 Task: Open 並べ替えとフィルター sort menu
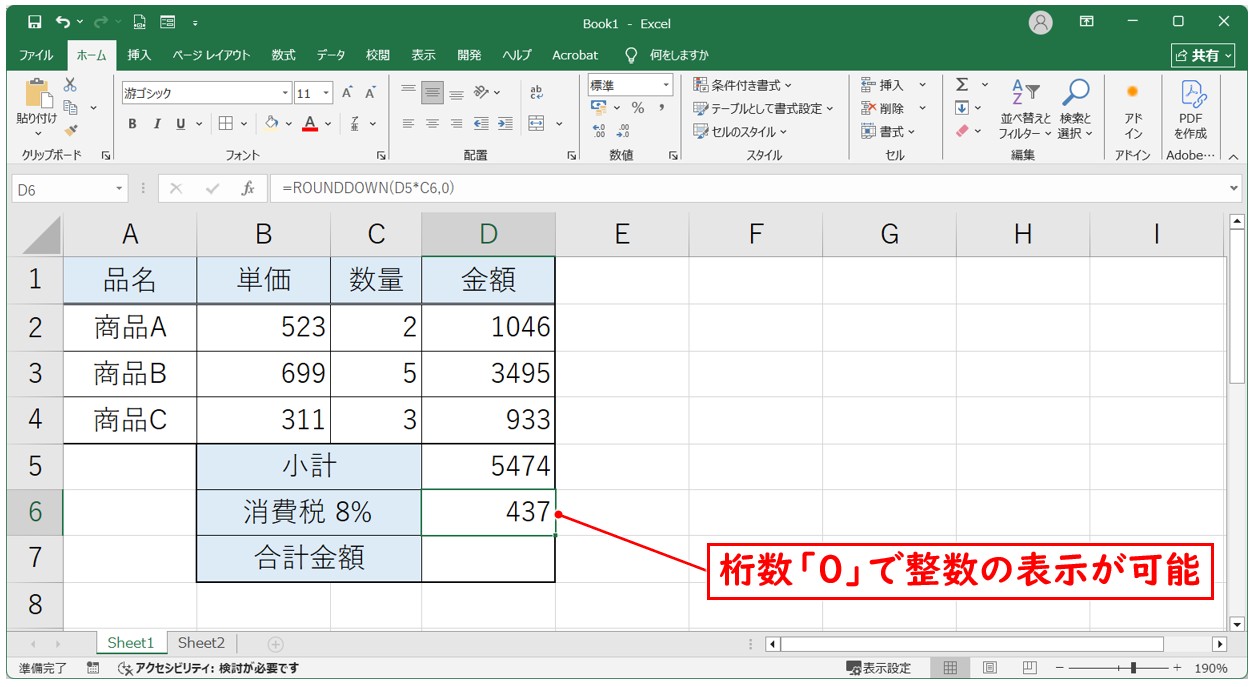(x=1026, y=109)
